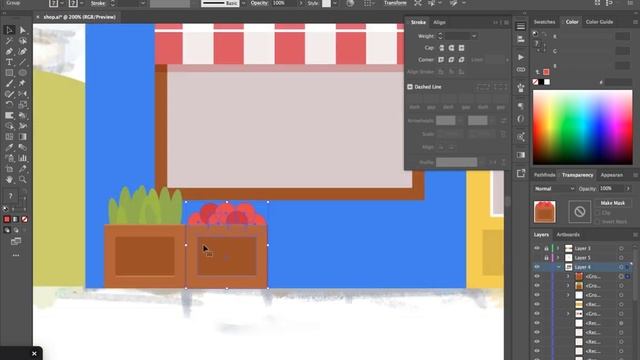Image resolution: width=640 pixels, height=360 pixels.
Task: Click the white swatch in Color panel
Action: pos(547,82)
